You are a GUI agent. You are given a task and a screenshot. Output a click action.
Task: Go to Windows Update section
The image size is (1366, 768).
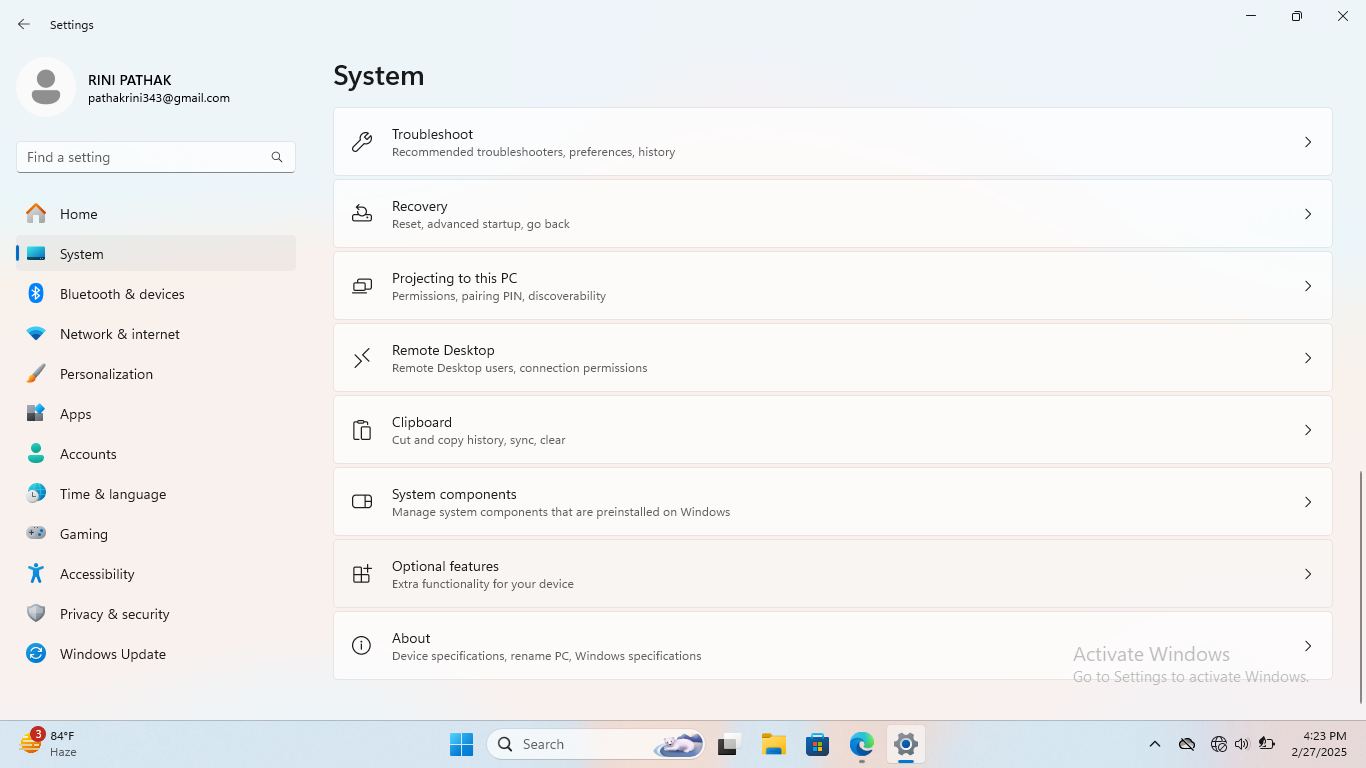[112, 654]
